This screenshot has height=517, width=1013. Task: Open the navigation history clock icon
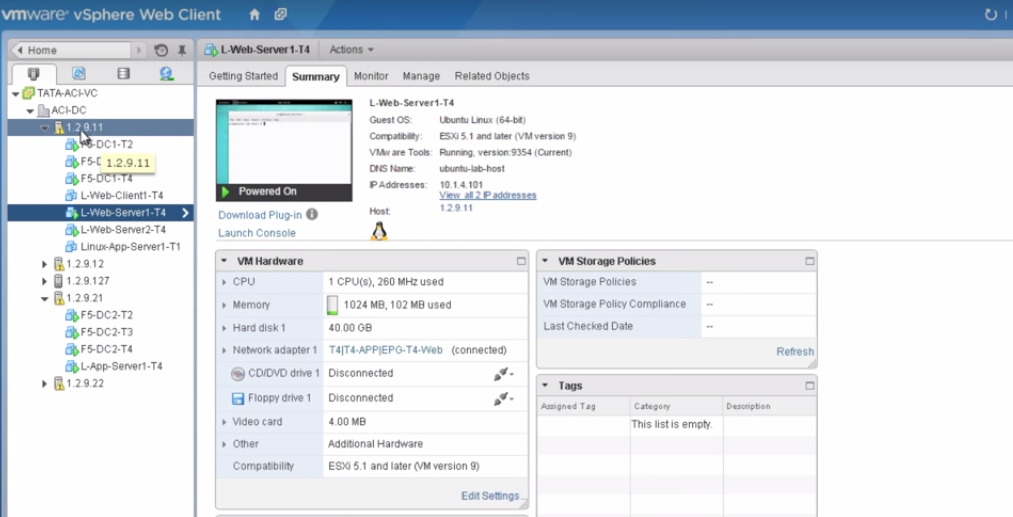coord(162,50)
